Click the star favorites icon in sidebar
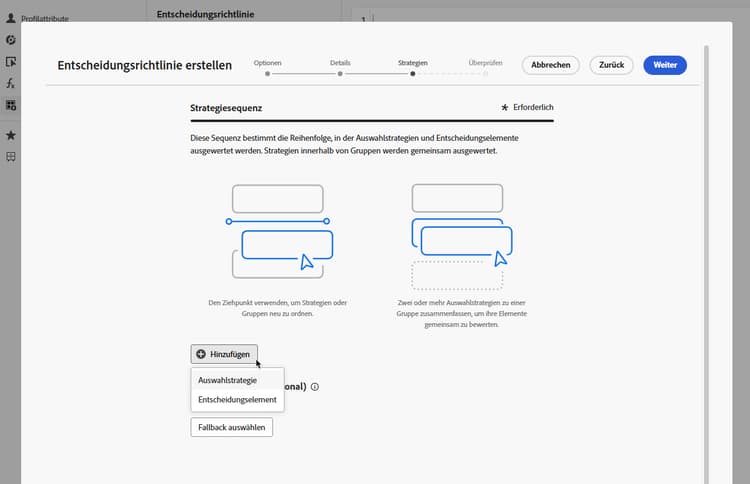This screenshot has width=750, height=484. point(11,135)
